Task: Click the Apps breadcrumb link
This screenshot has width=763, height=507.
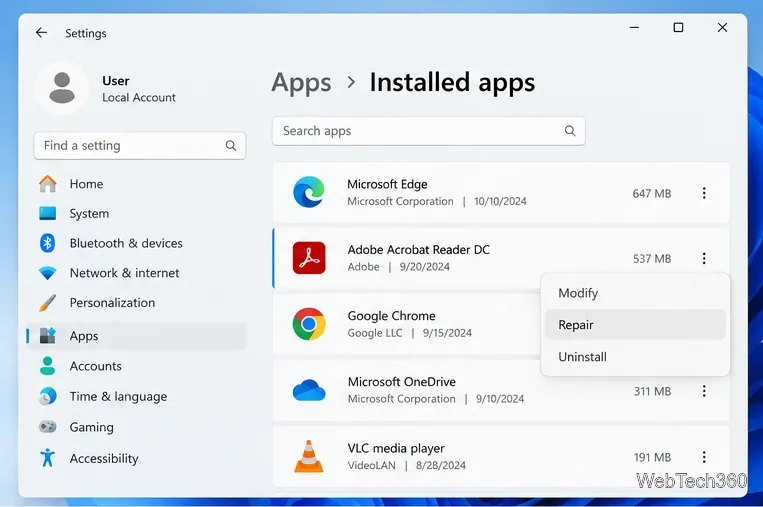Action: click(x=301, y=82)
